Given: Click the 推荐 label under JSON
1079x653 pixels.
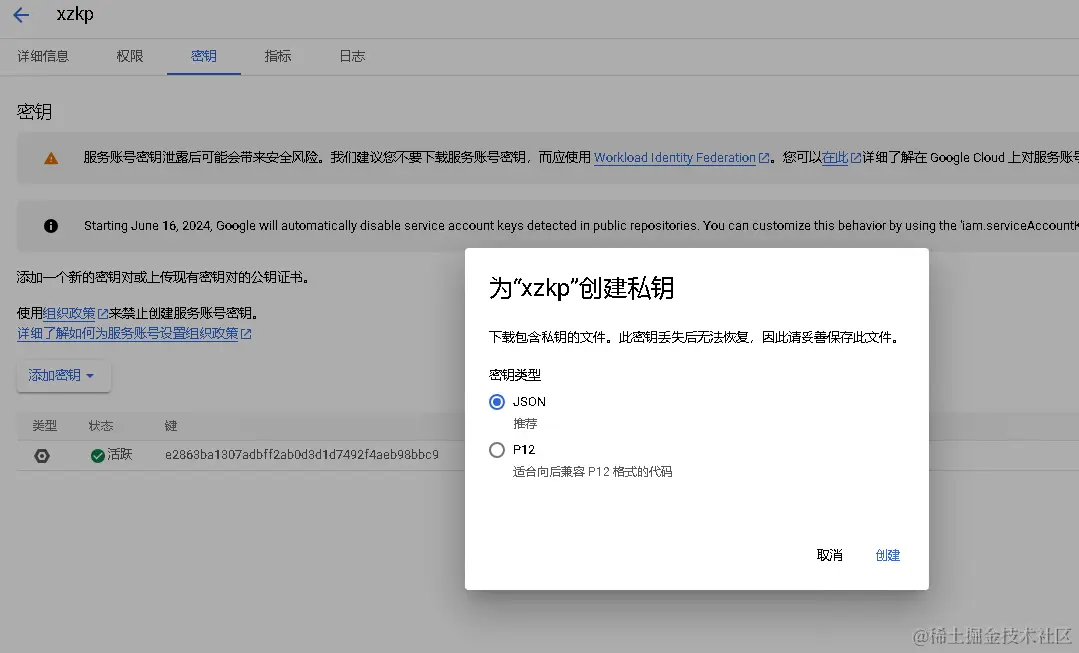Looking at the screenshot, I should pos(525,424).
